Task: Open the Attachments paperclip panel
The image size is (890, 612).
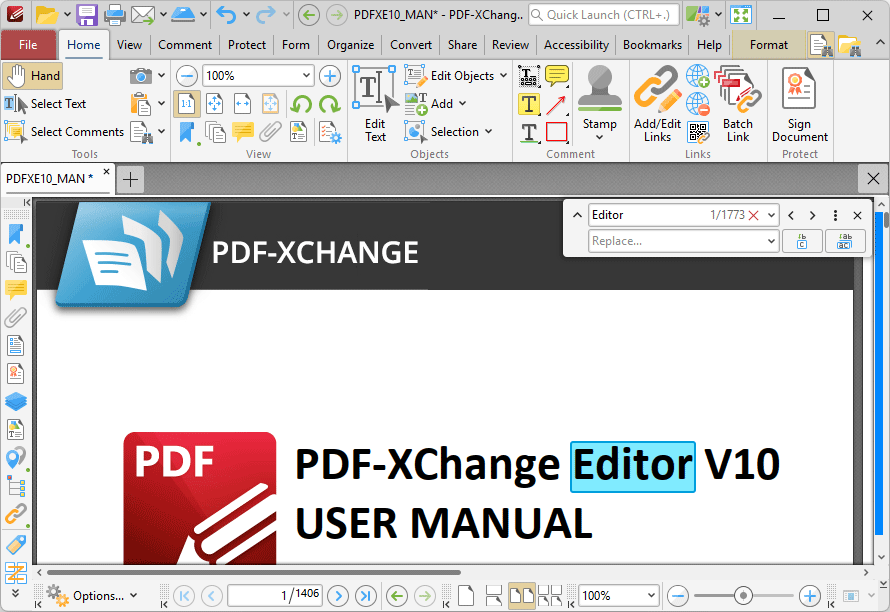Action: pyautogui.click(x=15, y=317)
